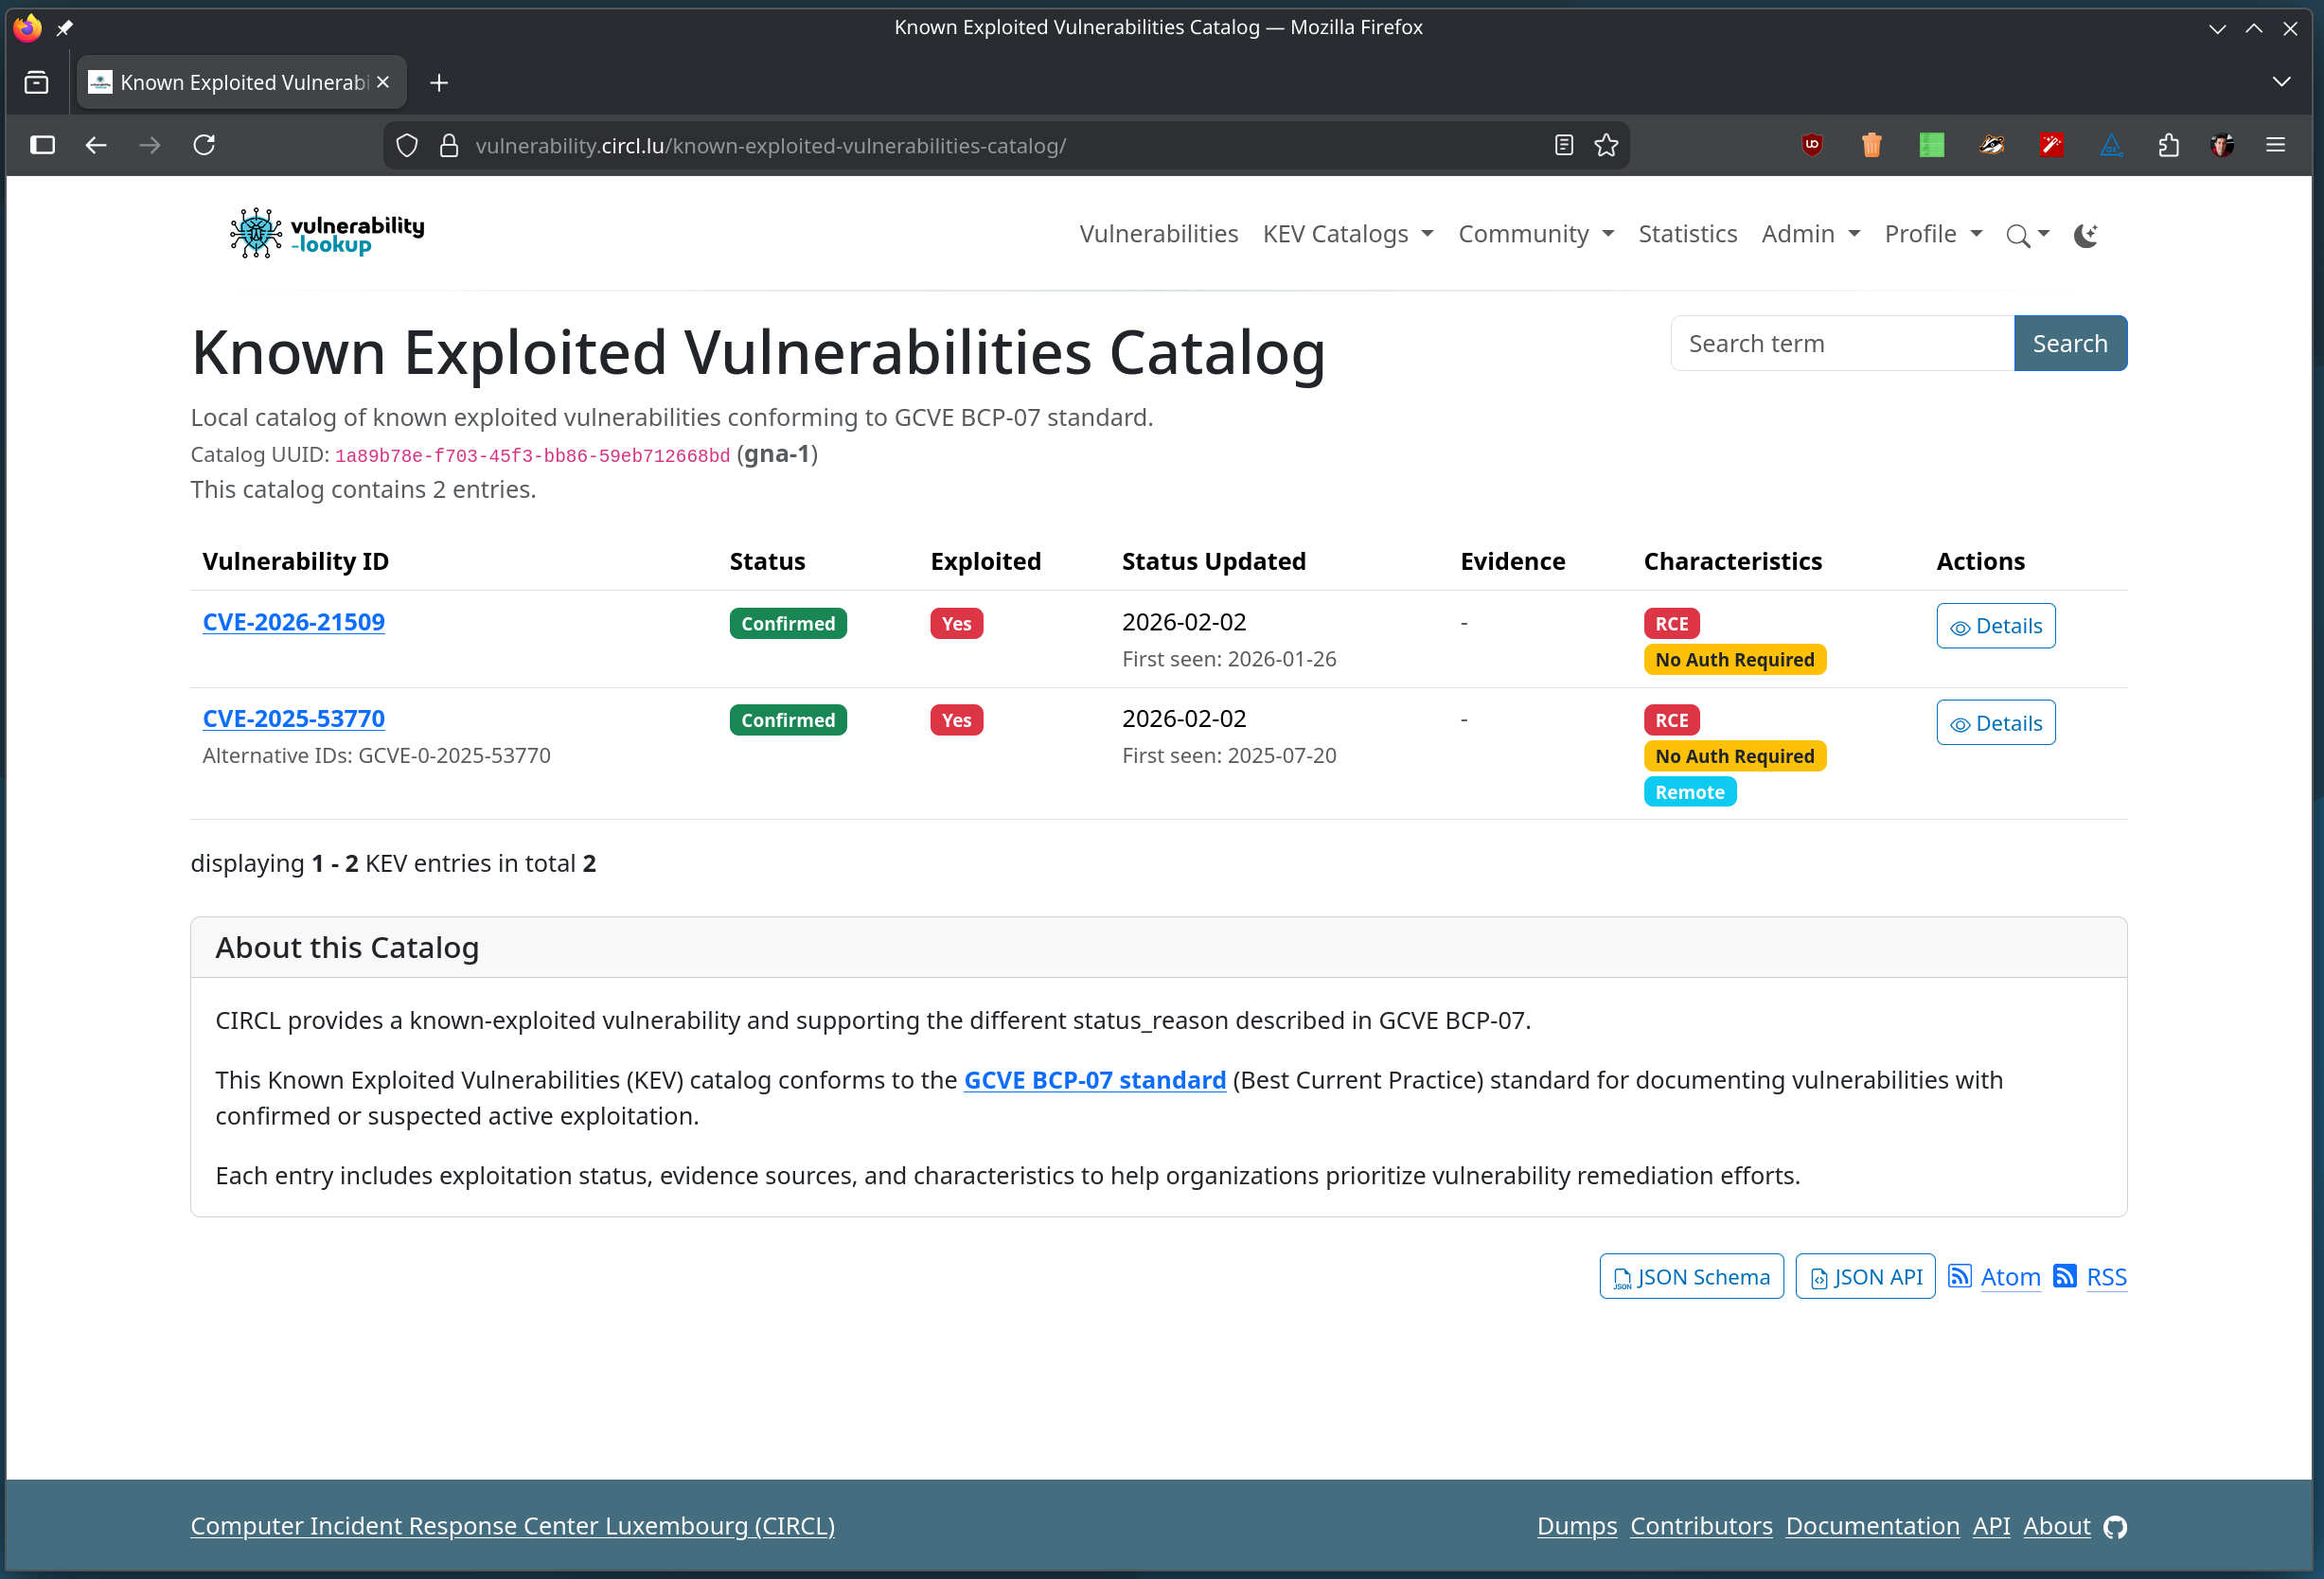Open the JSON Schema button
The height and width of the screenshot is (1579, 2324).
point(1691,1276)
